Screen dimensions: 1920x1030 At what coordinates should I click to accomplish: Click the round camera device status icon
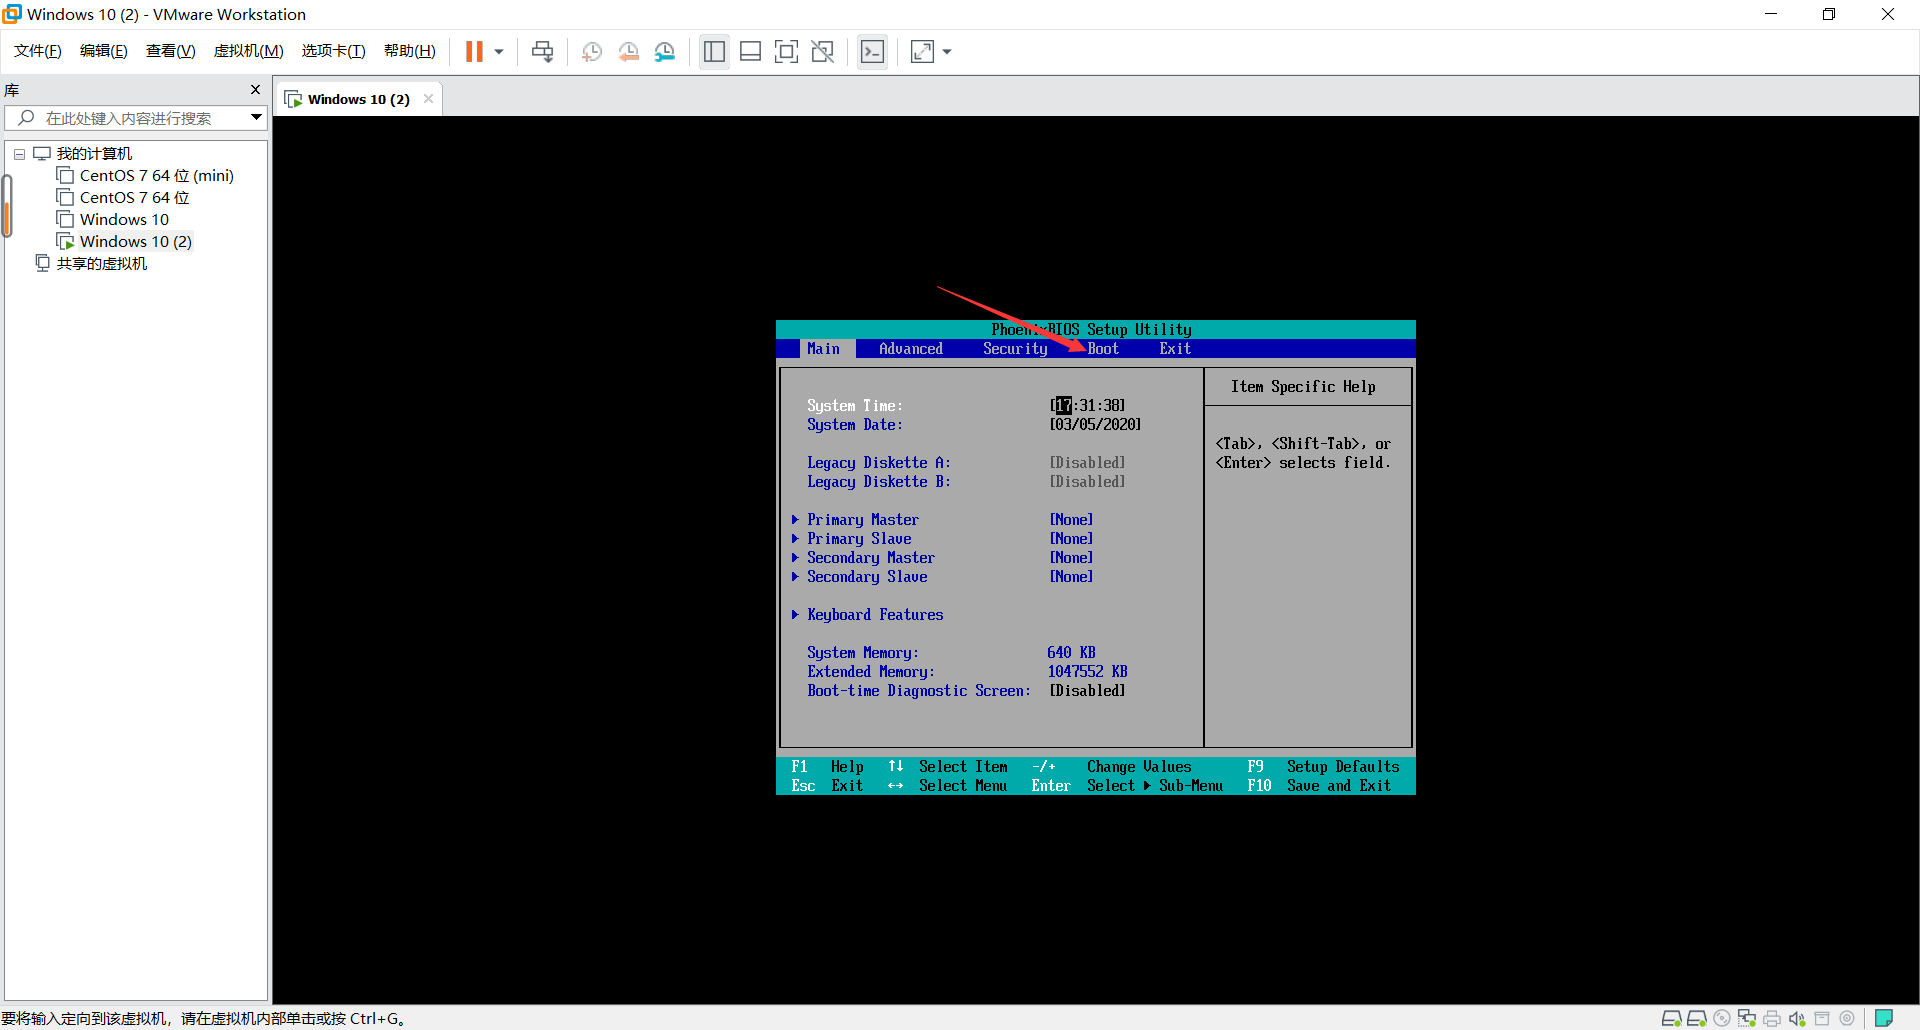1847,1018
